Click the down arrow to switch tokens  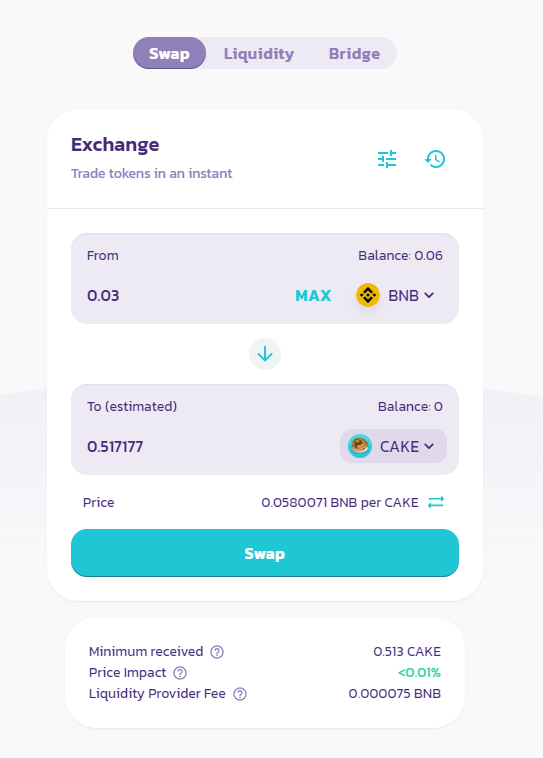265,354
